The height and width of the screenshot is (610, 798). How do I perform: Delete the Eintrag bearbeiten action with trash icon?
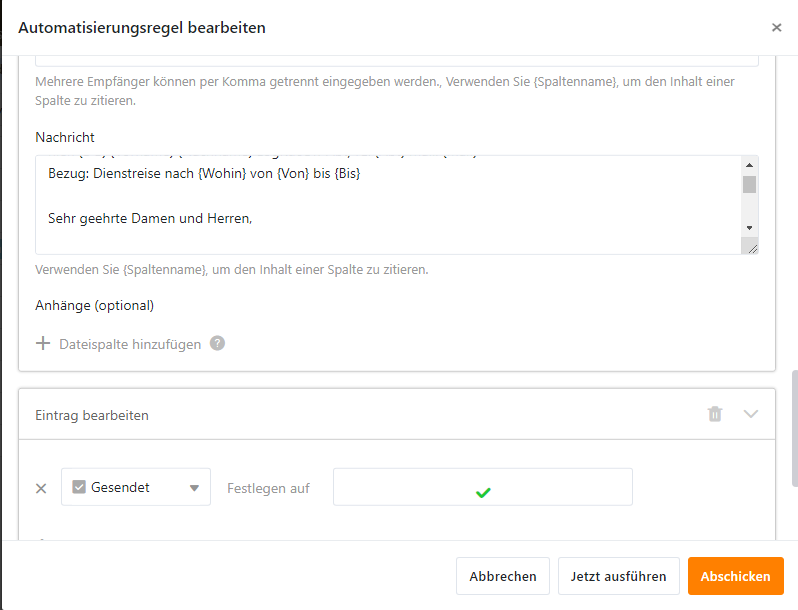pyautogui.click(x=715, y=414)
